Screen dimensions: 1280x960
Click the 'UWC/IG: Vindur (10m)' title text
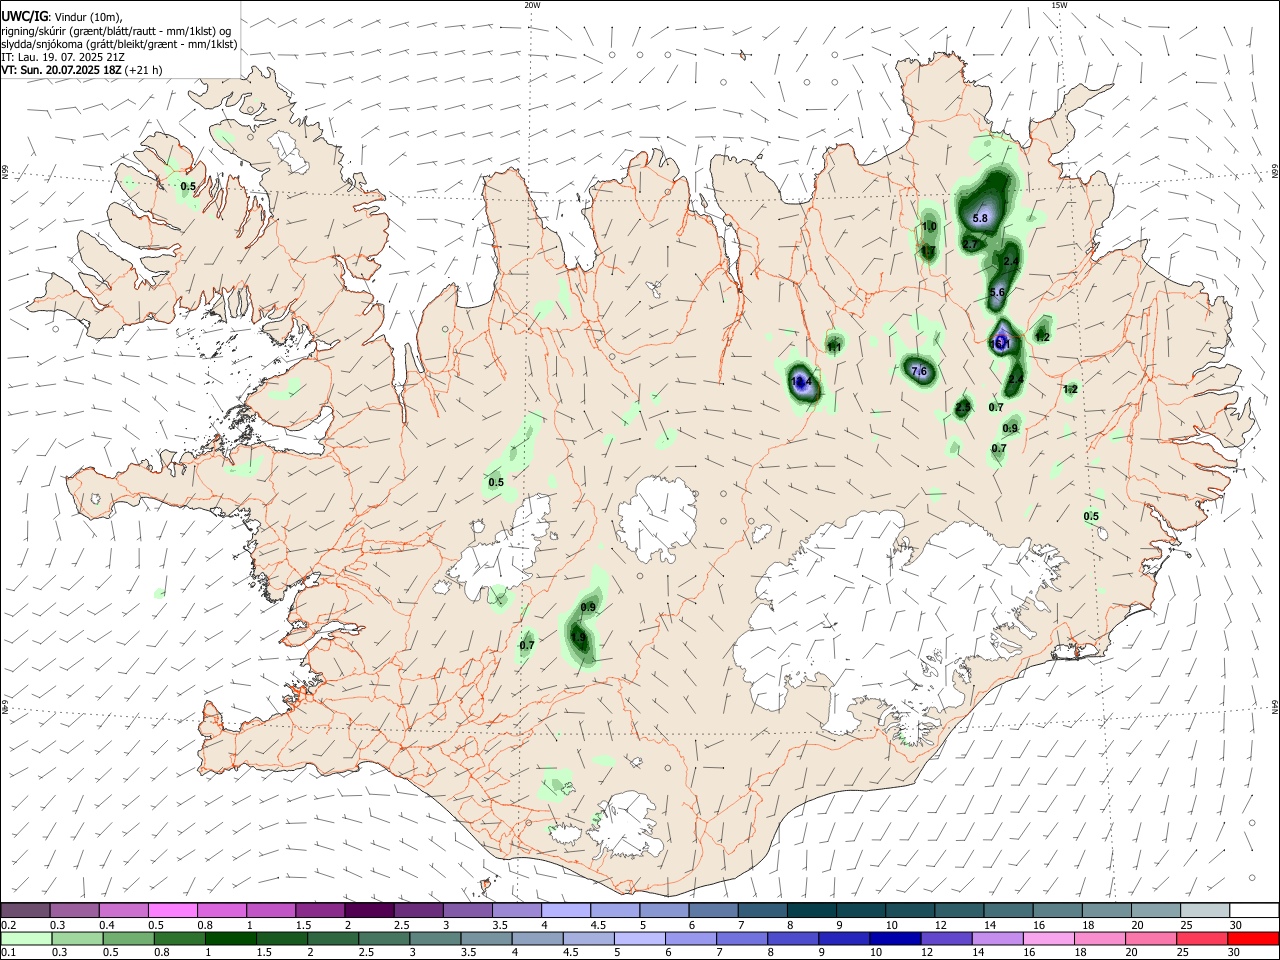click(x=61, y=16)
